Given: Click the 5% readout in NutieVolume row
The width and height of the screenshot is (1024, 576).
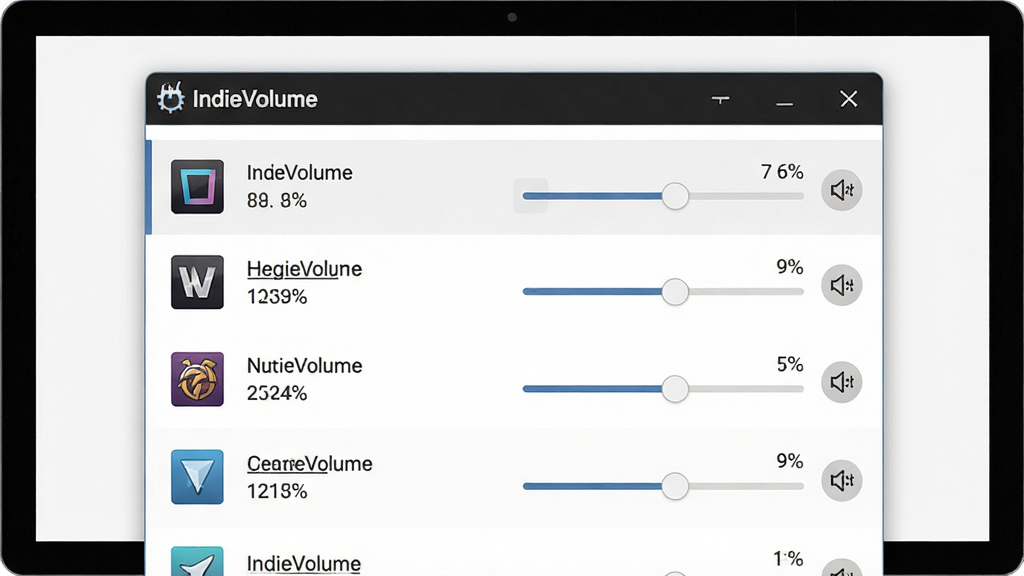Looking at the screenshot, I should 790,364.
